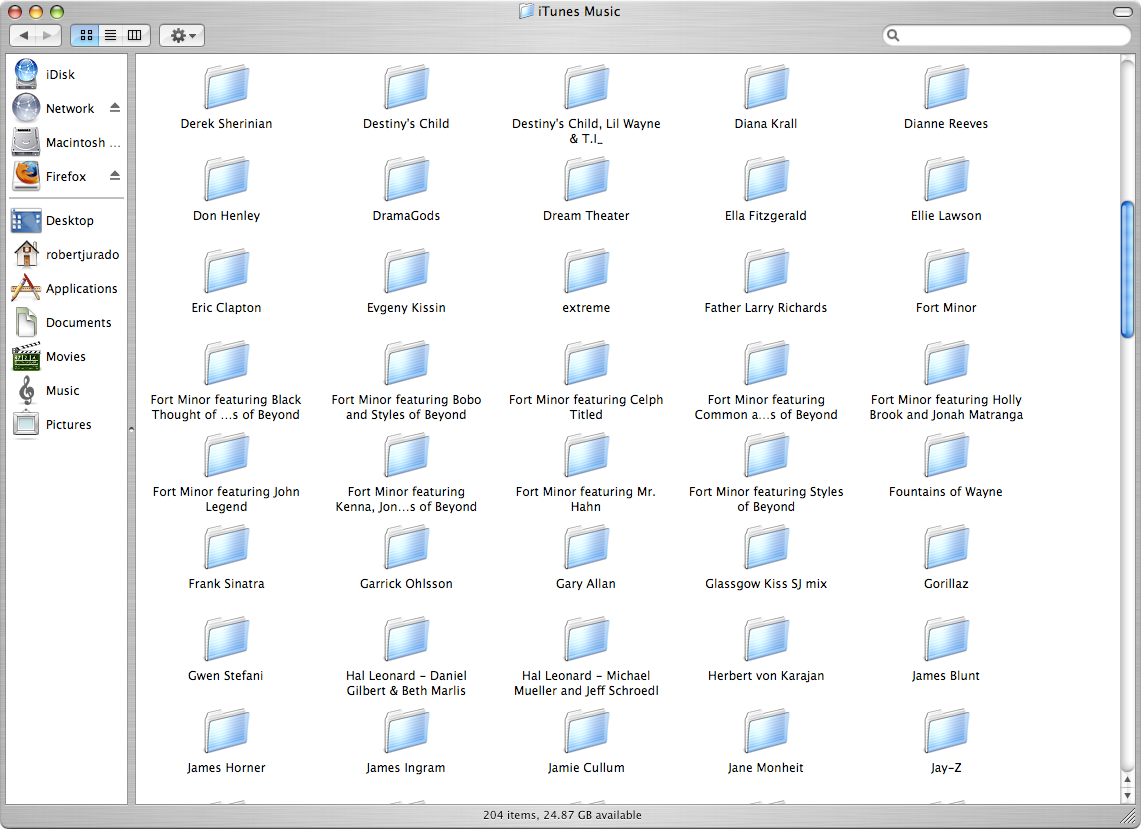Screen dimensions: 1141x829
Task: Click the vertical scrollbar thumb
Action: 1128,269
